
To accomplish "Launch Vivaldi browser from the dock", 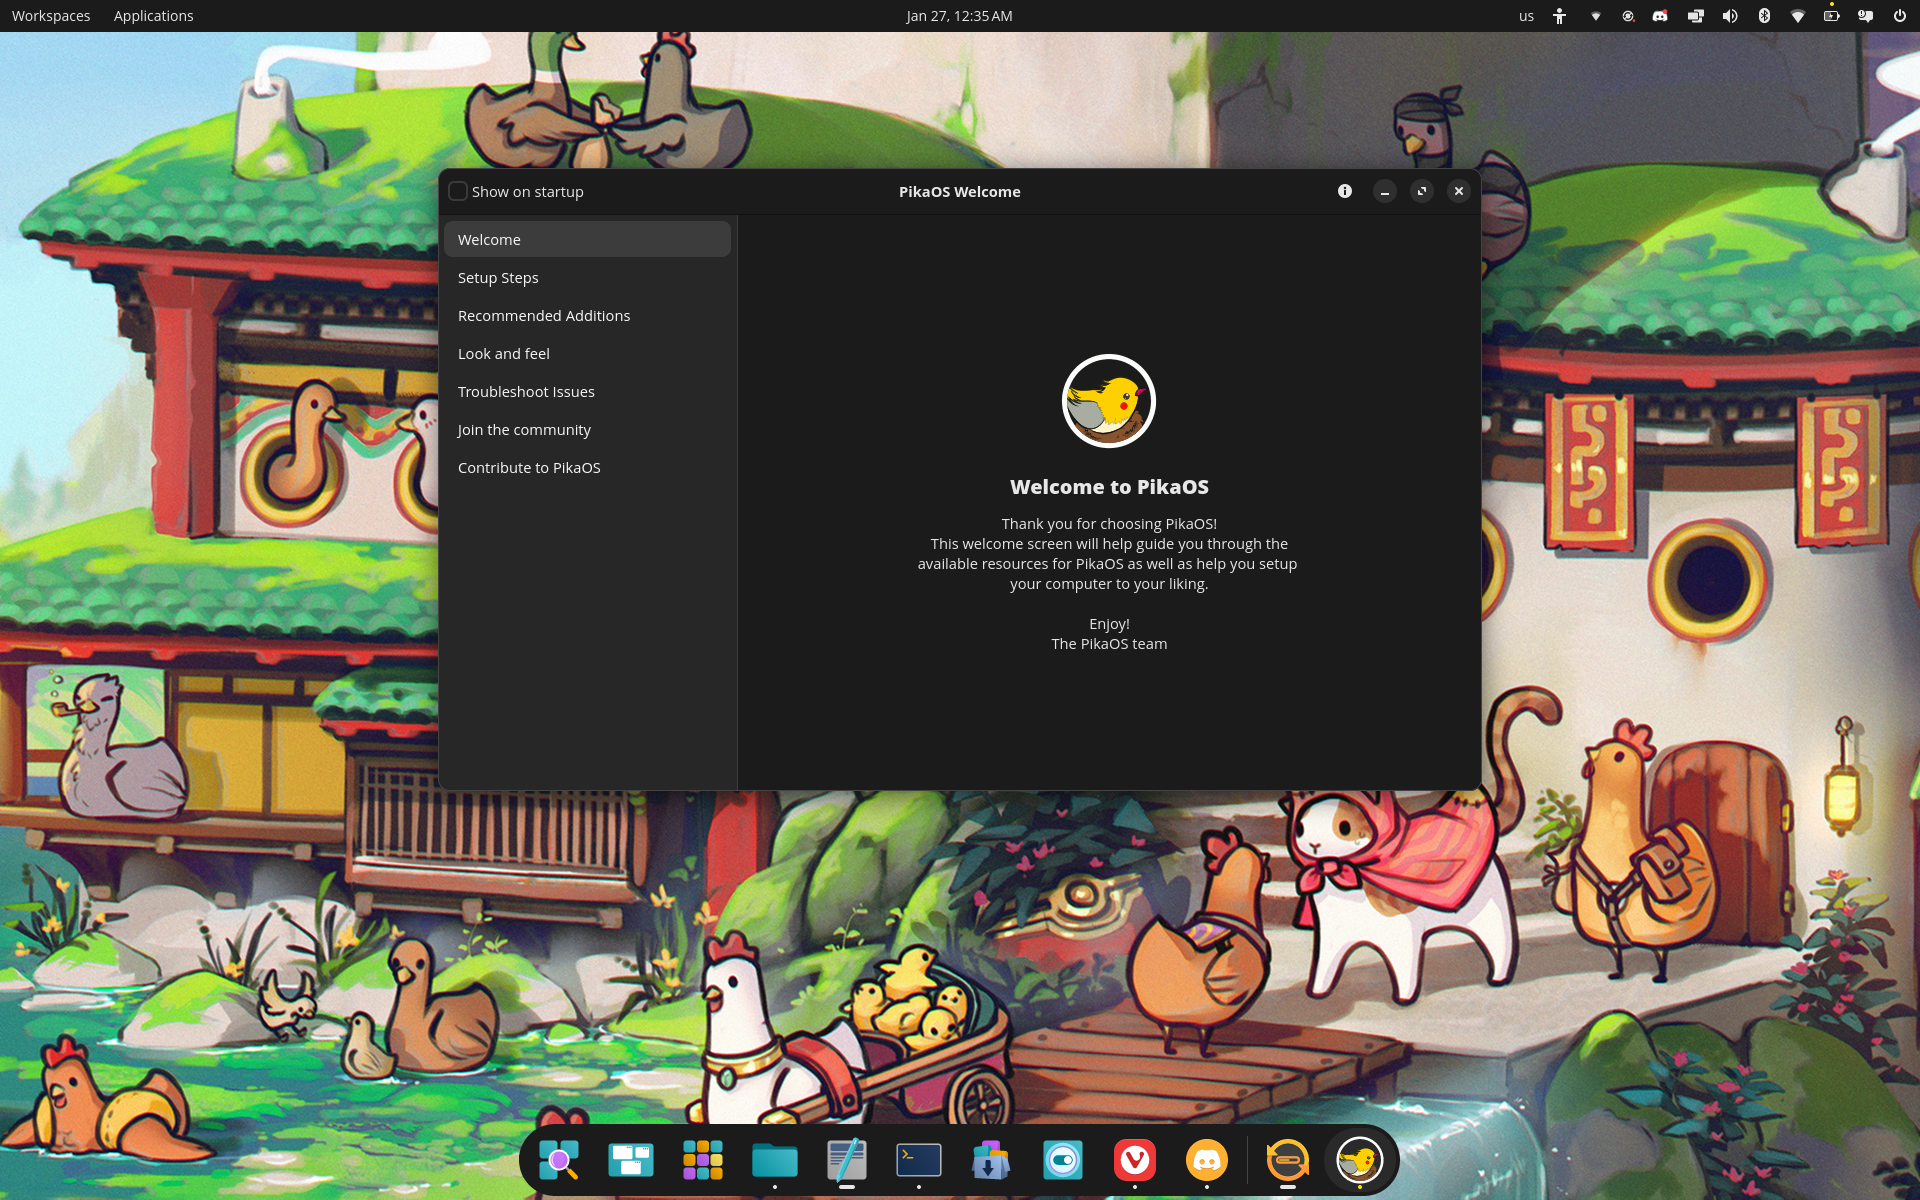I will 1135,1160.
